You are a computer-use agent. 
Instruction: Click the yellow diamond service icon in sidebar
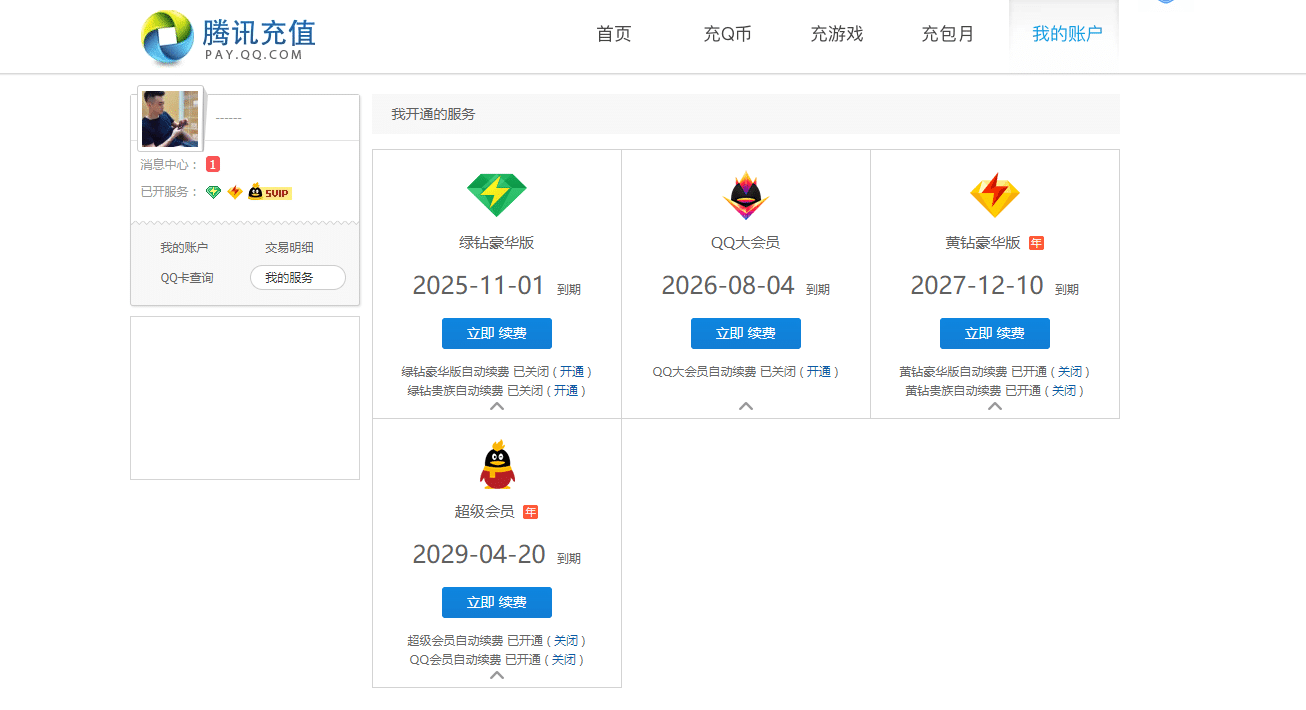point(235,192)
